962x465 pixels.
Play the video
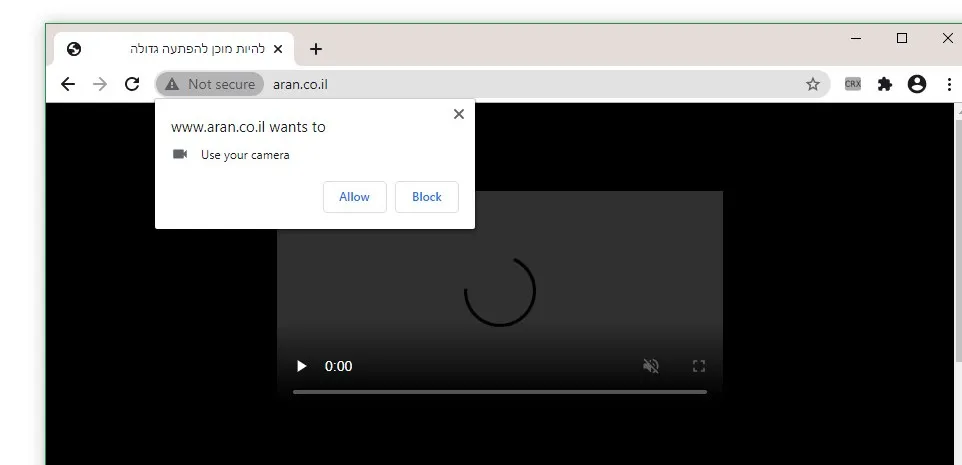coord(301,366)
